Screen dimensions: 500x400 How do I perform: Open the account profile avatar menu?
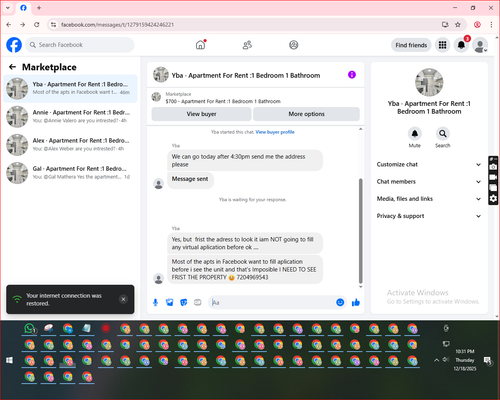pos(480,45)
